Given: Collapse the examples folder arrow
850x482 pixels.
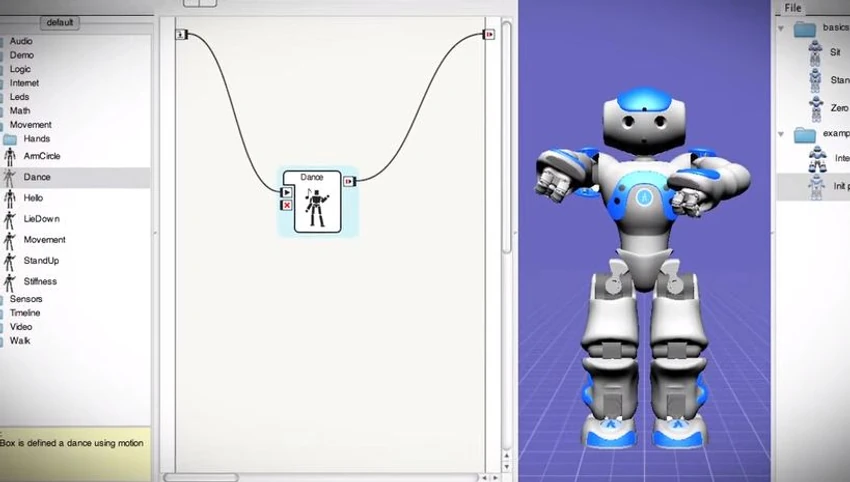Looking at the screenshot, I should pyautogui.click(x=781, y=134).
